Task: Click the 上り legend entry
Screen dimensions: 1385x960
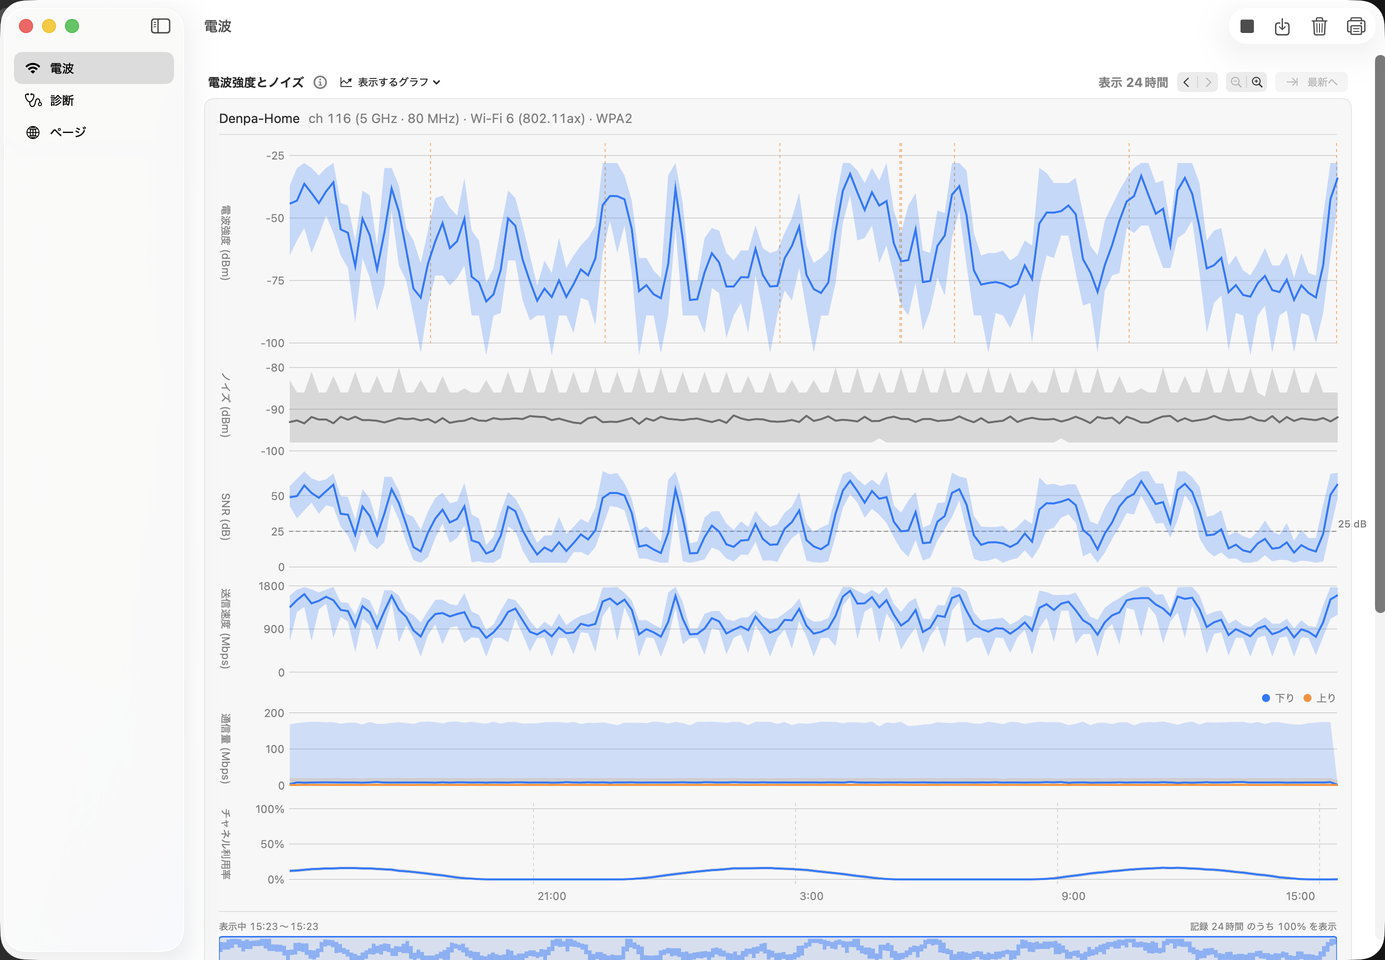Action: click(1319, 698)
